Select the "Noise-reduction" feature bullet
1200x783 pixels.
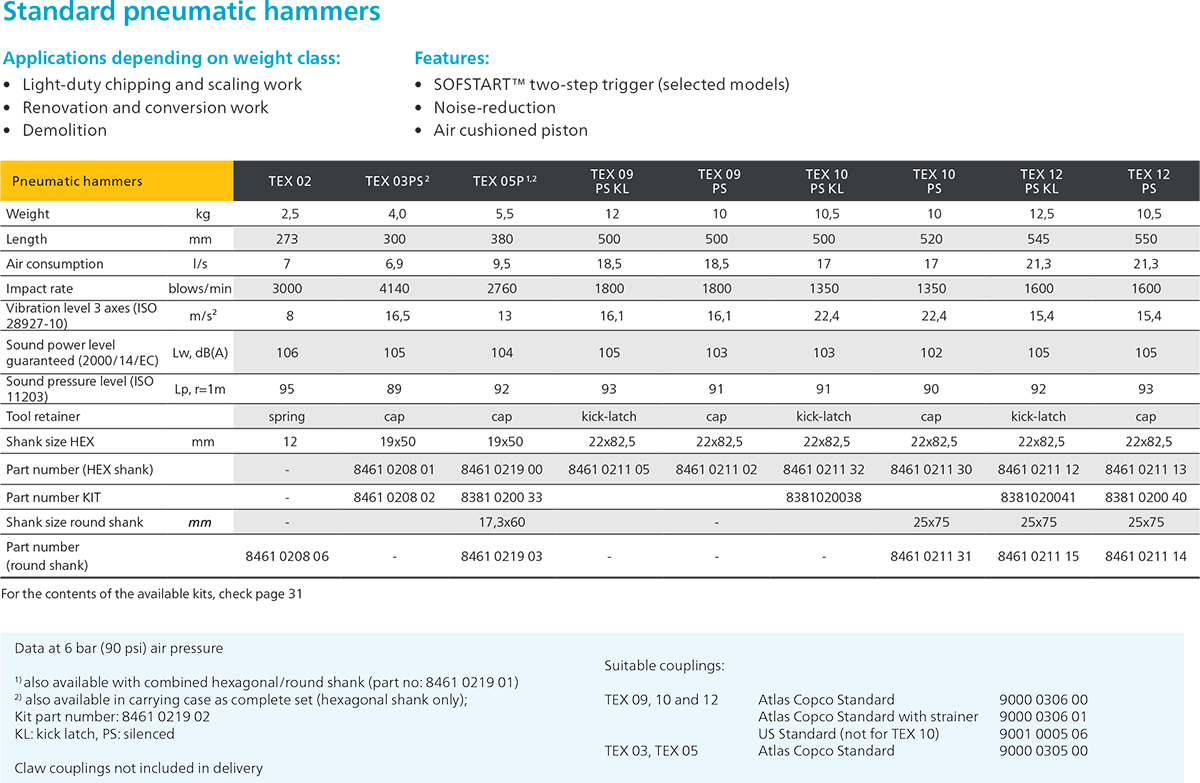[494, 107]
